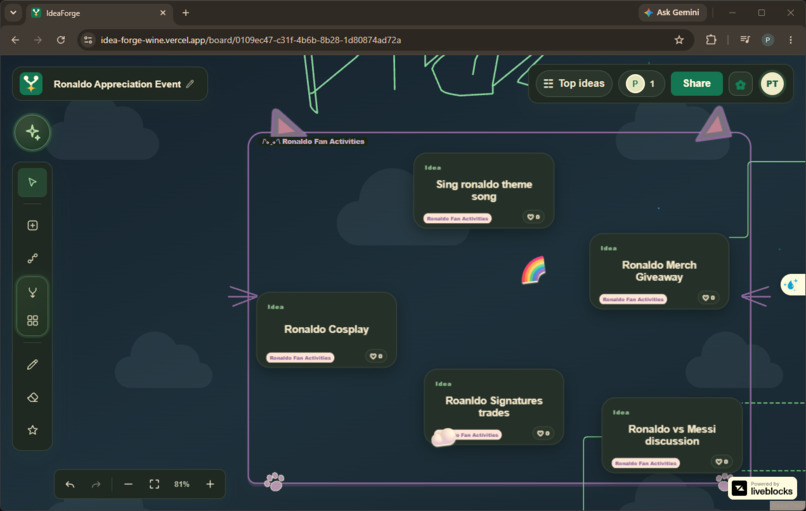Screen dimensions: 806x511
Task: Select the Ronaldo vs Messi discussion card
Action: (x=672, y=435)
